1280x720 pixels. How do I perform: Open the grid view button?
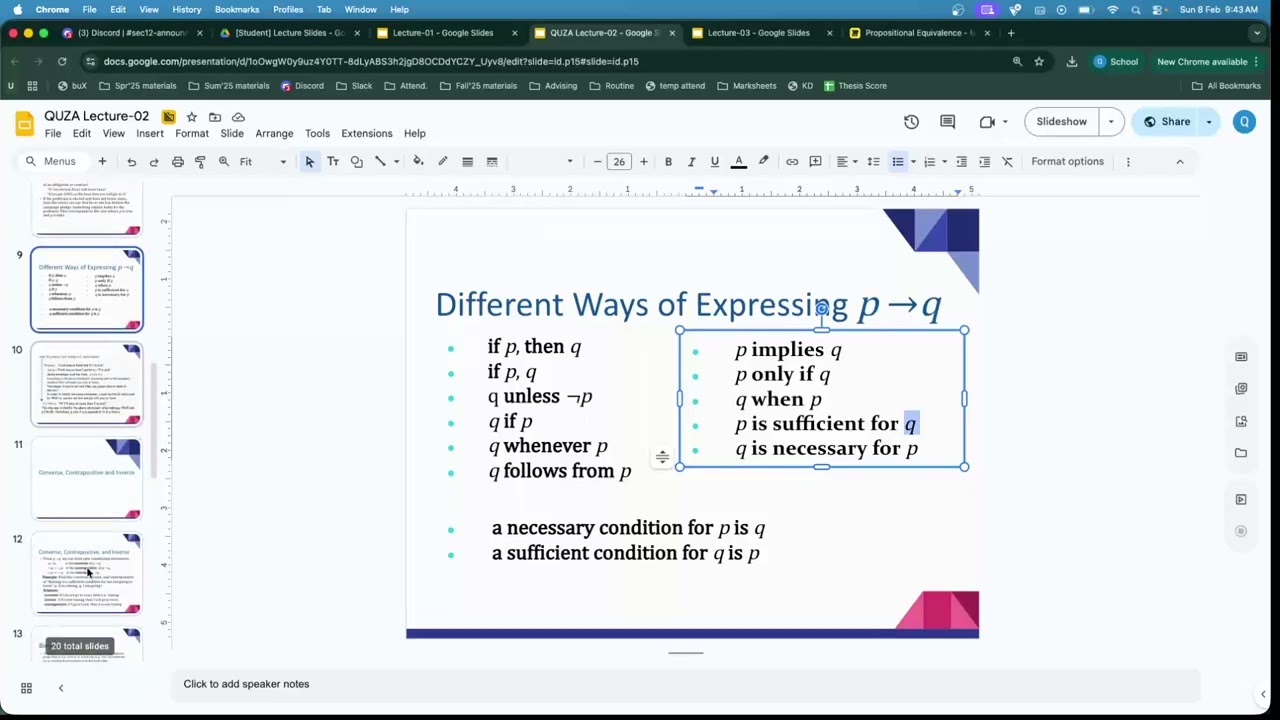[27, 688]
